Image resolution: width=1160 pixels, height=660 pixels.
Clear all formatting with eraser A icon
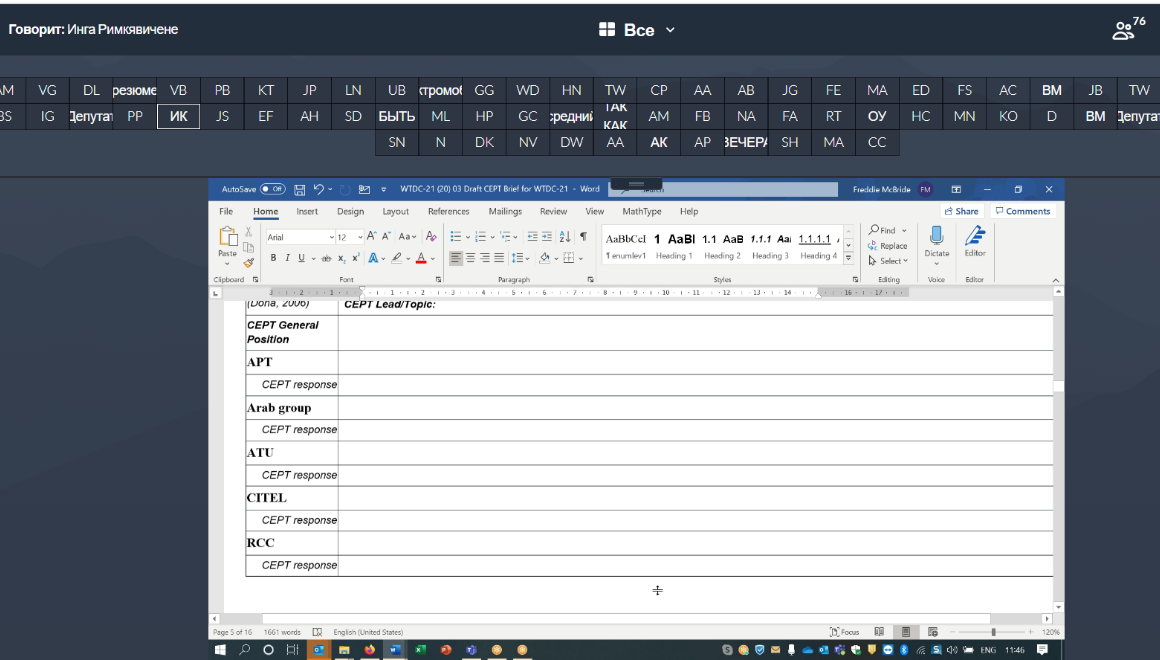431,237
